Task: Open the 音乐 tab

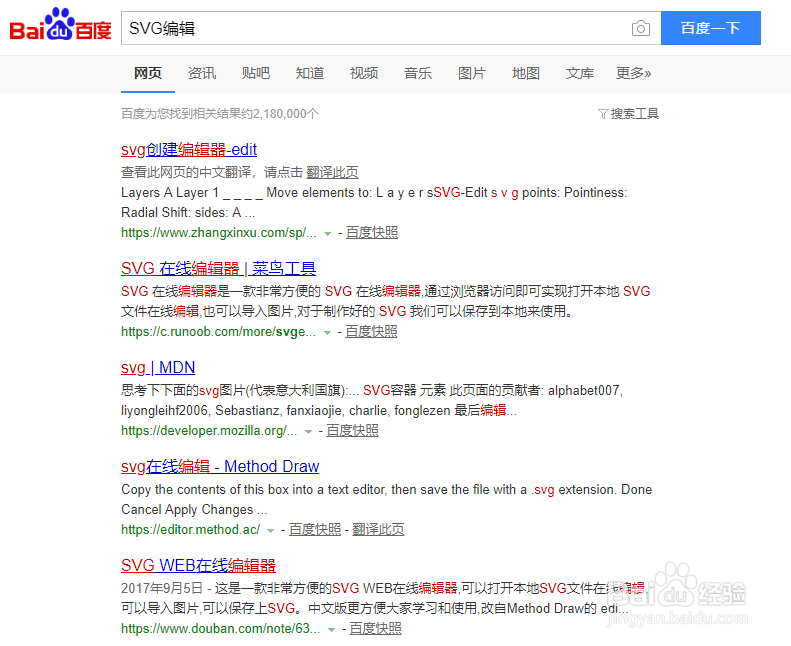Action: click(418, 74)
